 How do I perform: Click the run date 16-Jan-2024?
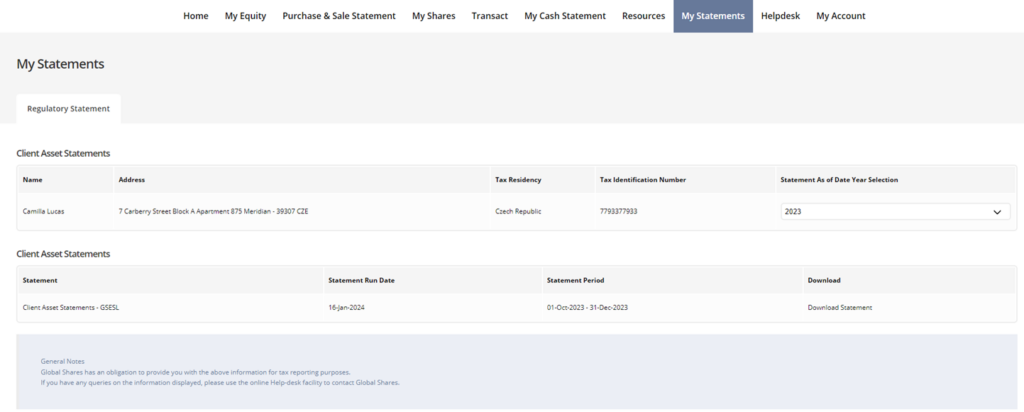(x=346, y=308)
